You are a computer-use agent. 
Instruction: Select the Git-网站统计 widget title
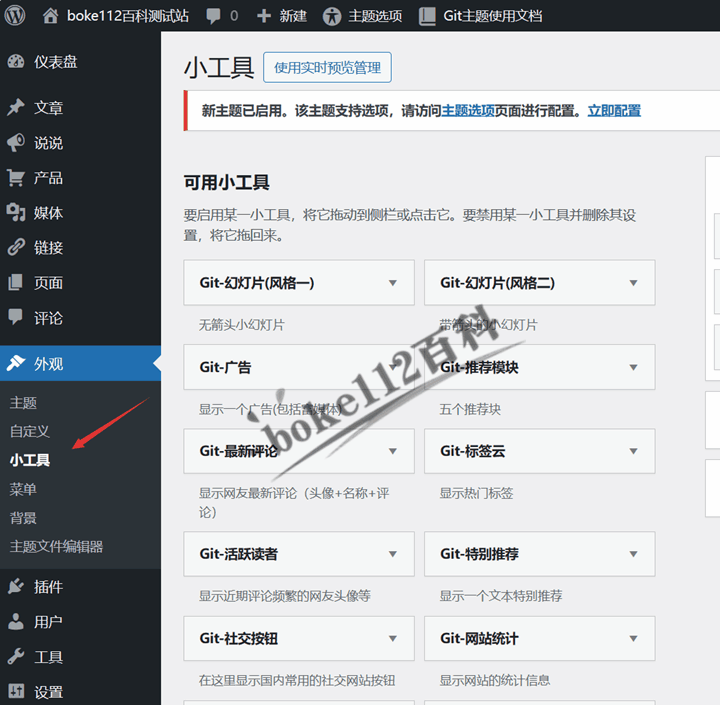coord(479,638)
